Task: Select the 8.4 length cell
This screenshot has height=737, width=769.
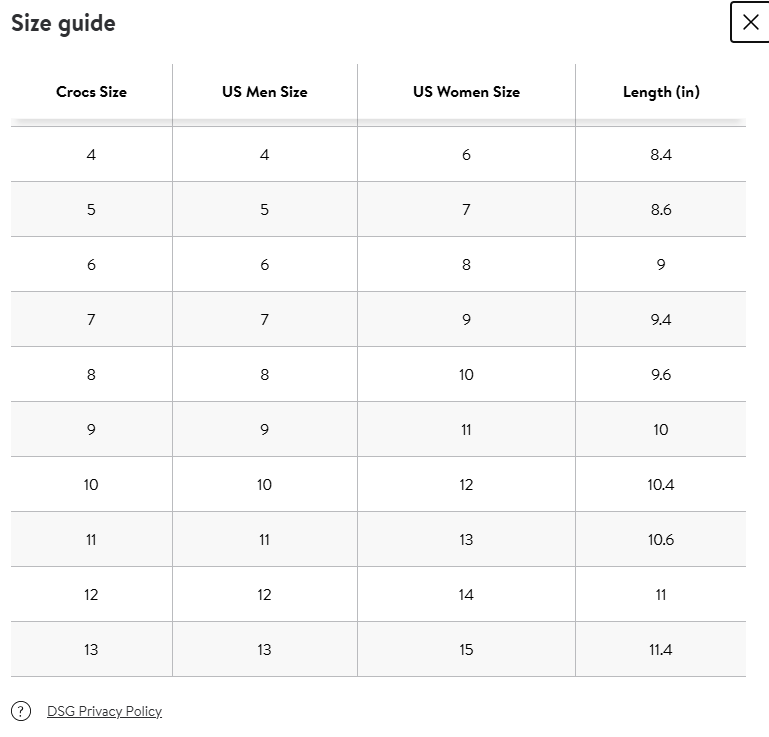Action: pyautogui.click(x=660, y=155)
